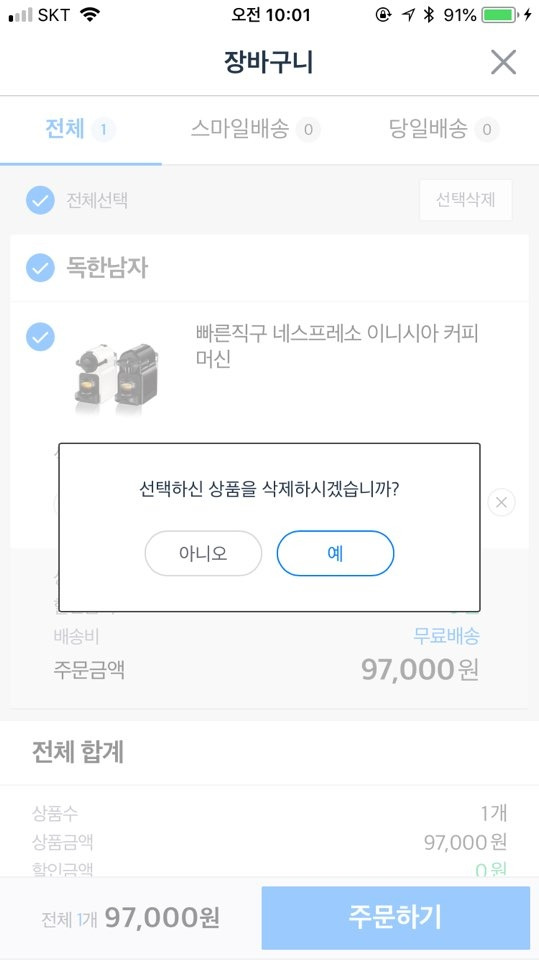Open the 스마일배송 tab
The width and height of the screenshot is (539, 960).
click(x=255, y=129)
